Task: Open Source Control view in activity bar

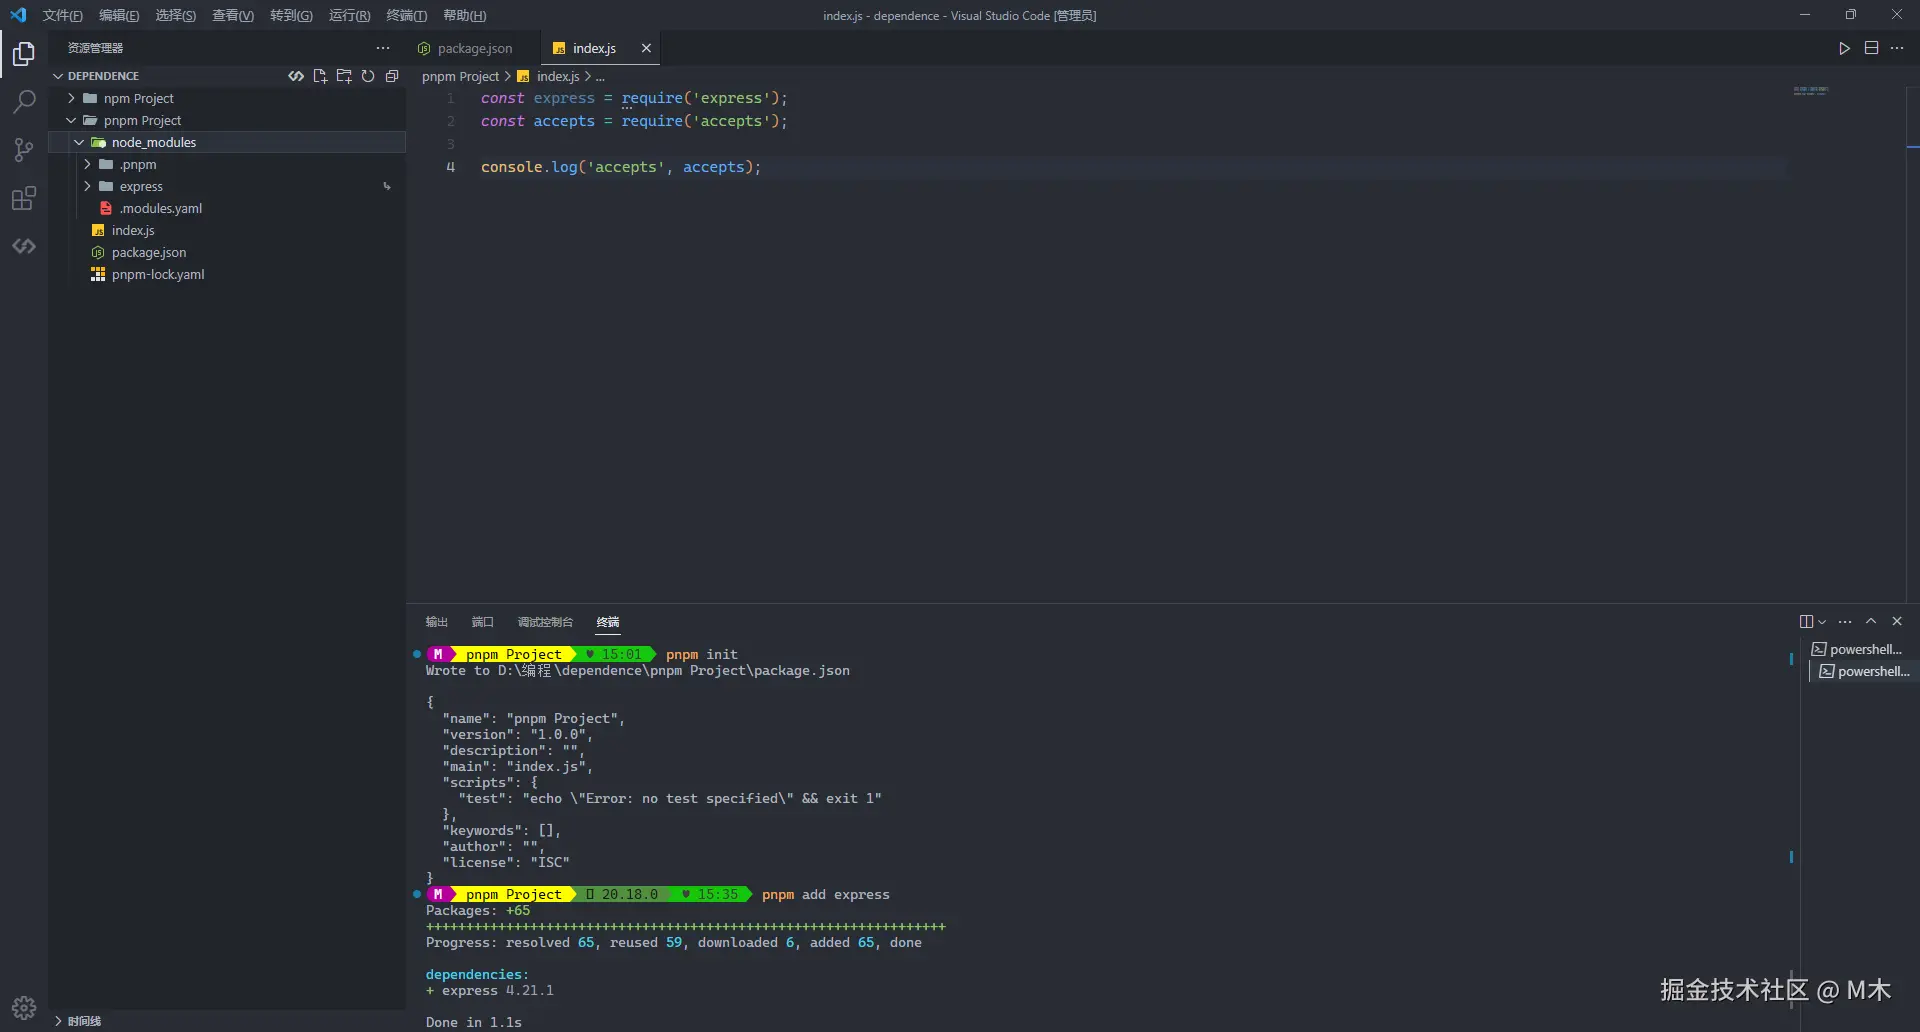Action: click(x=24, y=150)
